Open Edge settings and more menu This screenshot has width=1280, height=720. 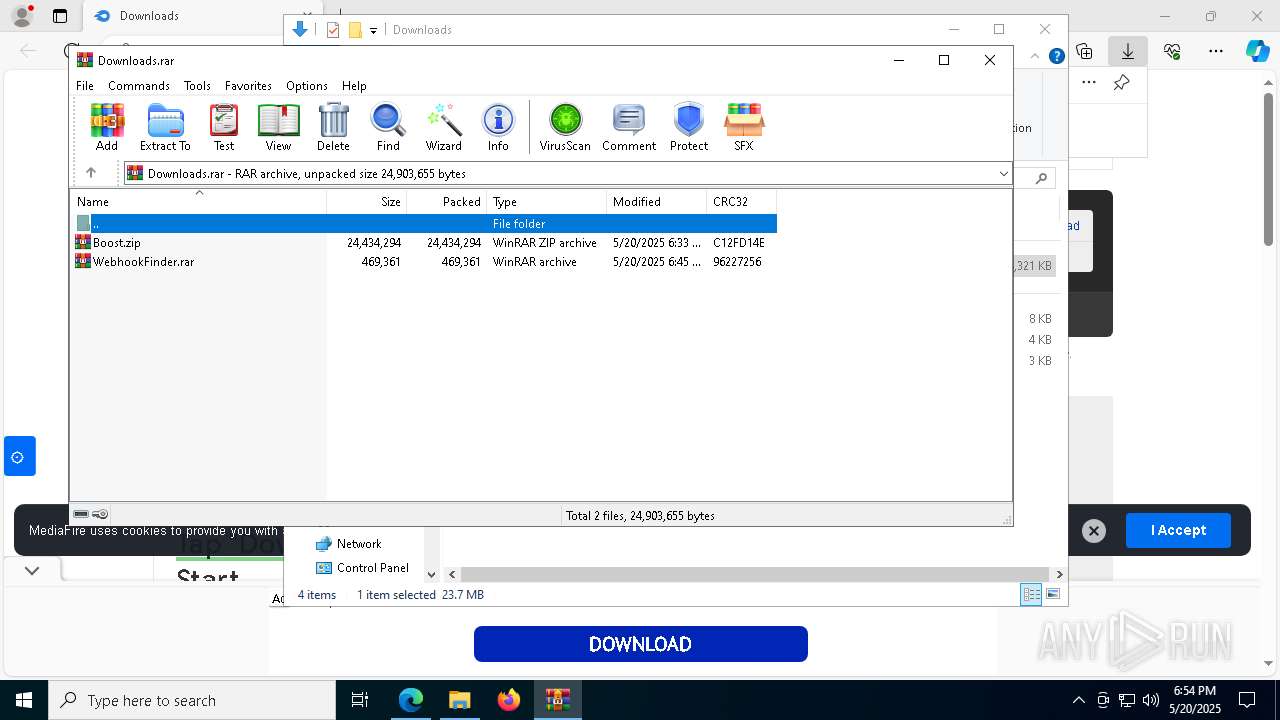[1216, 51]
